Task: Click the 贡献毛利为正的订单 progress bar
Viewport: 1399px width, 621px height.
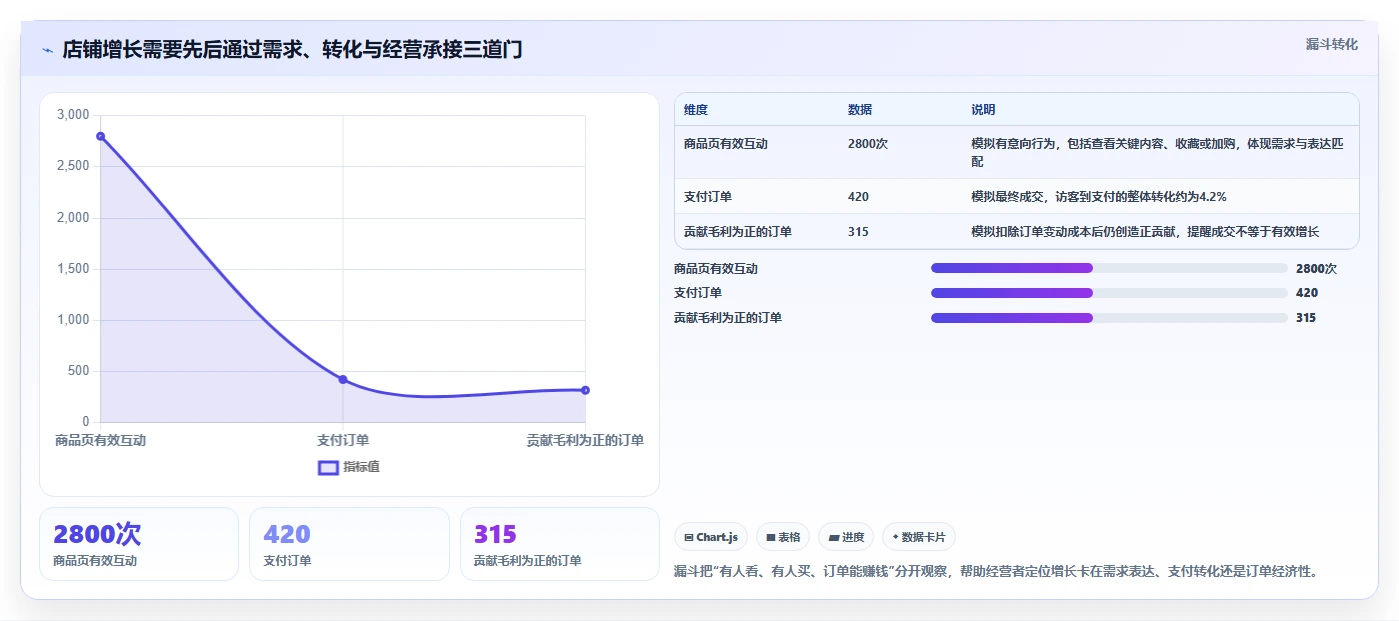Action: tap(1109, 318)
